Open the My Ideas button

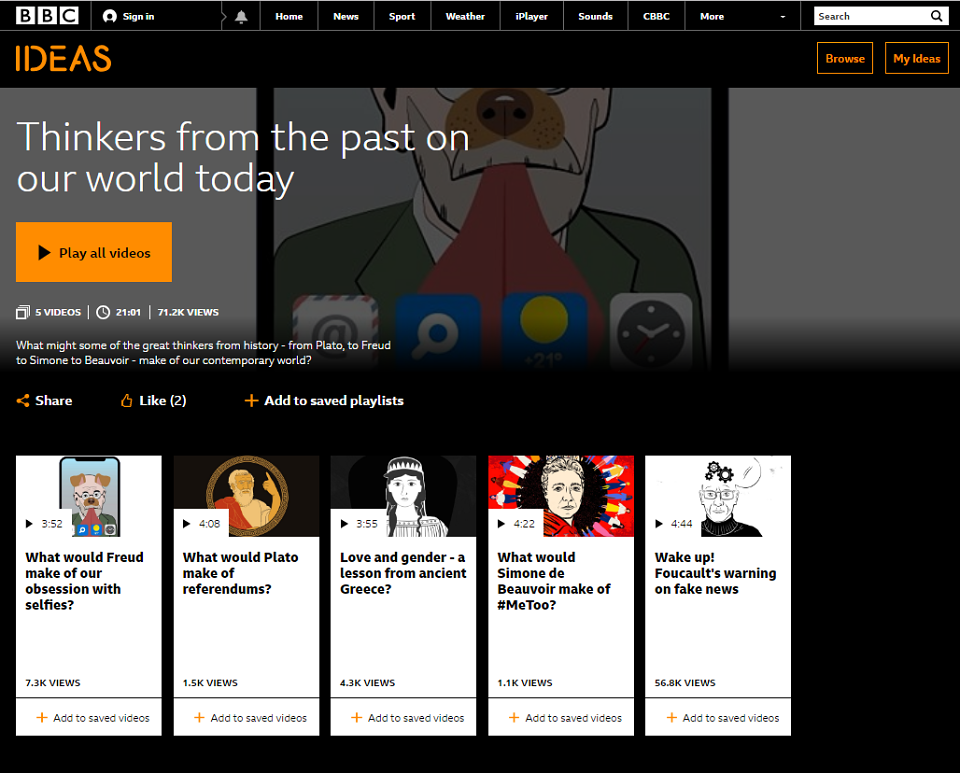pyautogui.click(x=916, y=59)
